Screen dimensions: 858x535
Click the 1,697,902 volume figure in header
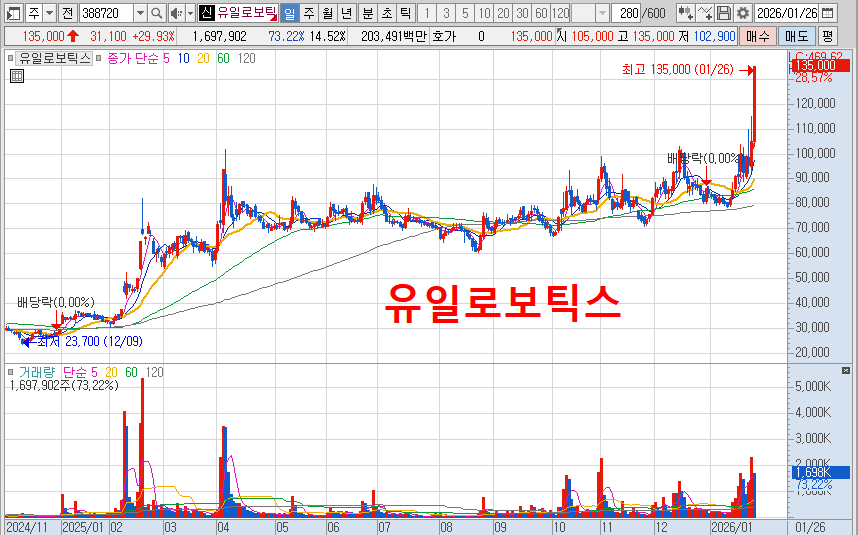[x=219, y=37]
